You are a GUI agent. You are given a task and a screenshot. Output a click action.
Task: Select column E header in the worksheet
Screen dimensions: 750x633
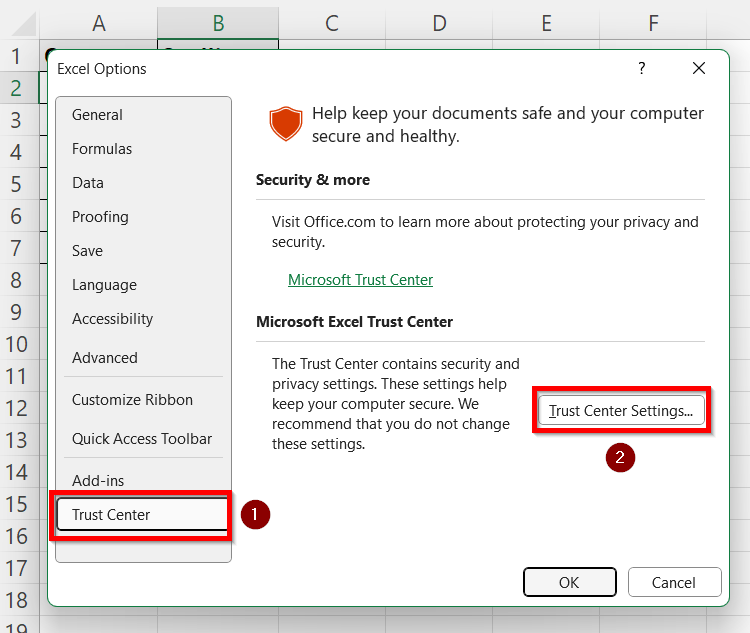click(546, 22)
